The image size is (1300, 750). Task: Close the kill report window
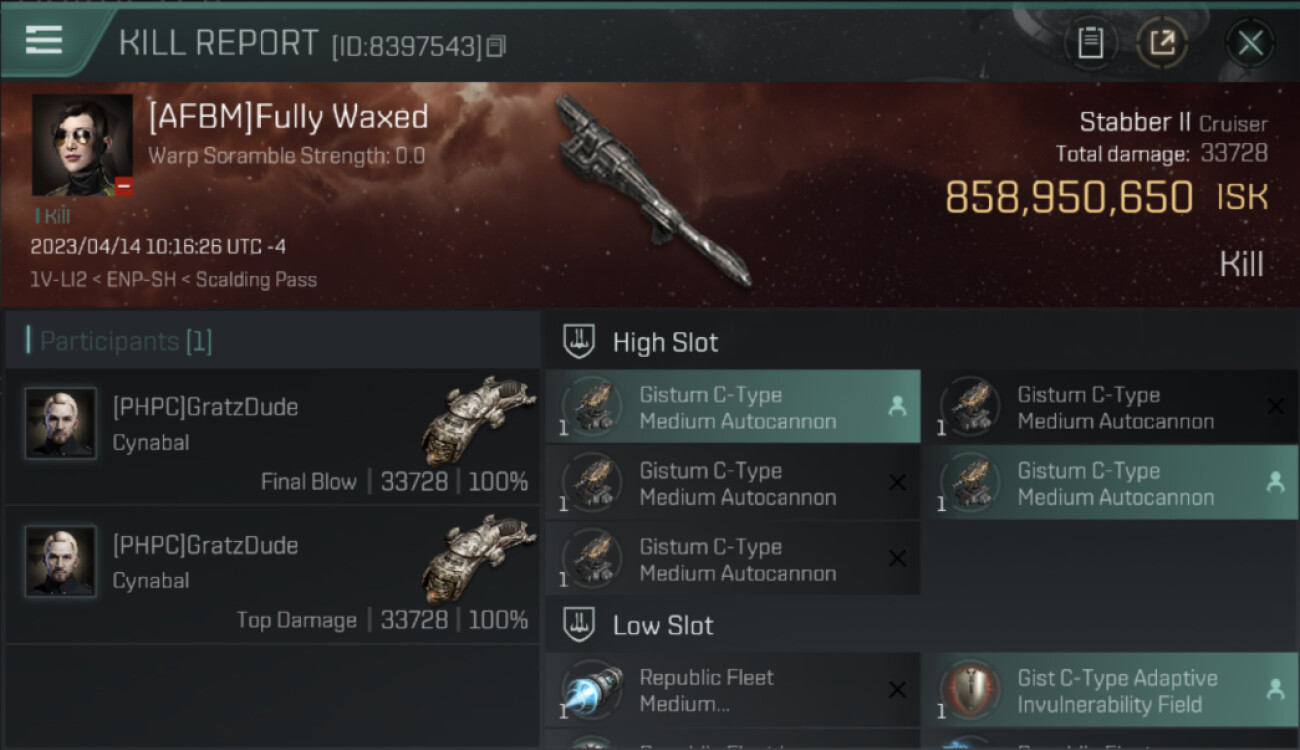coord(1250,43)
